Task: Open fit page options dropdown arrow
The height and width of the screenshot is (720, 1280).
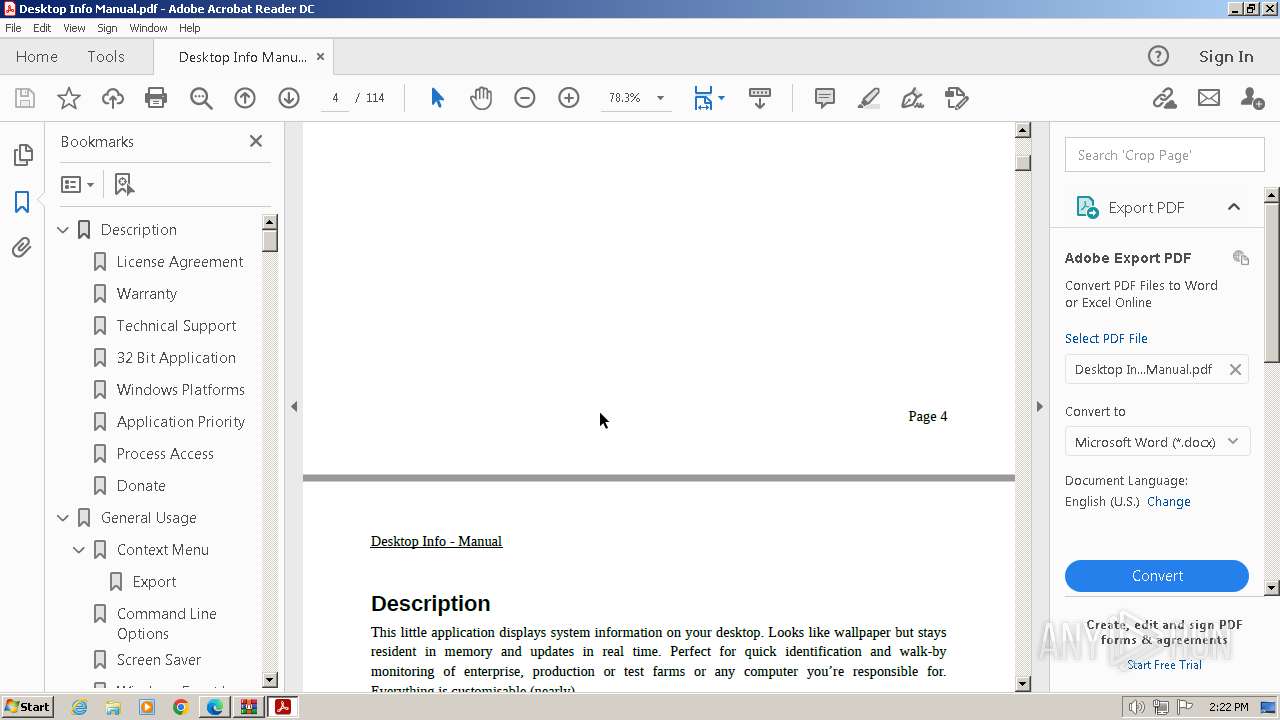Action: [721, 98]
